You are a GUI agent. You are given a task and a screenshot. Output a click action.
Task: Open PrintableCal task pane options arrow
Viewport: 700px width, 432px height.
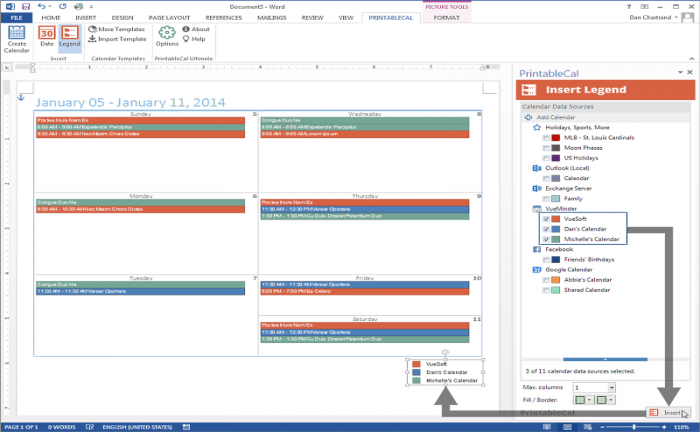tap(680, 72)
